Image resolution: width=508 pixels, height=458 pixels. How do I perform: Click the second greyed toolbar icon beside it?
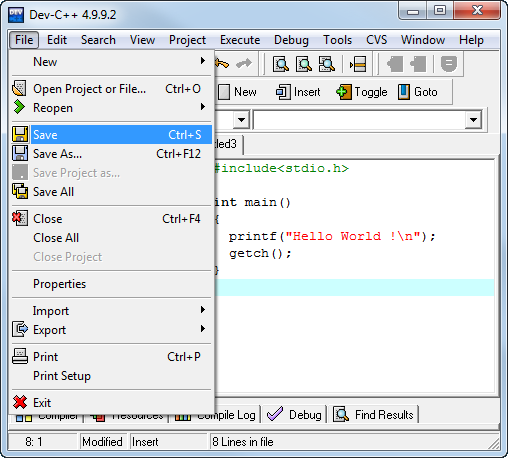click(418, 64)
